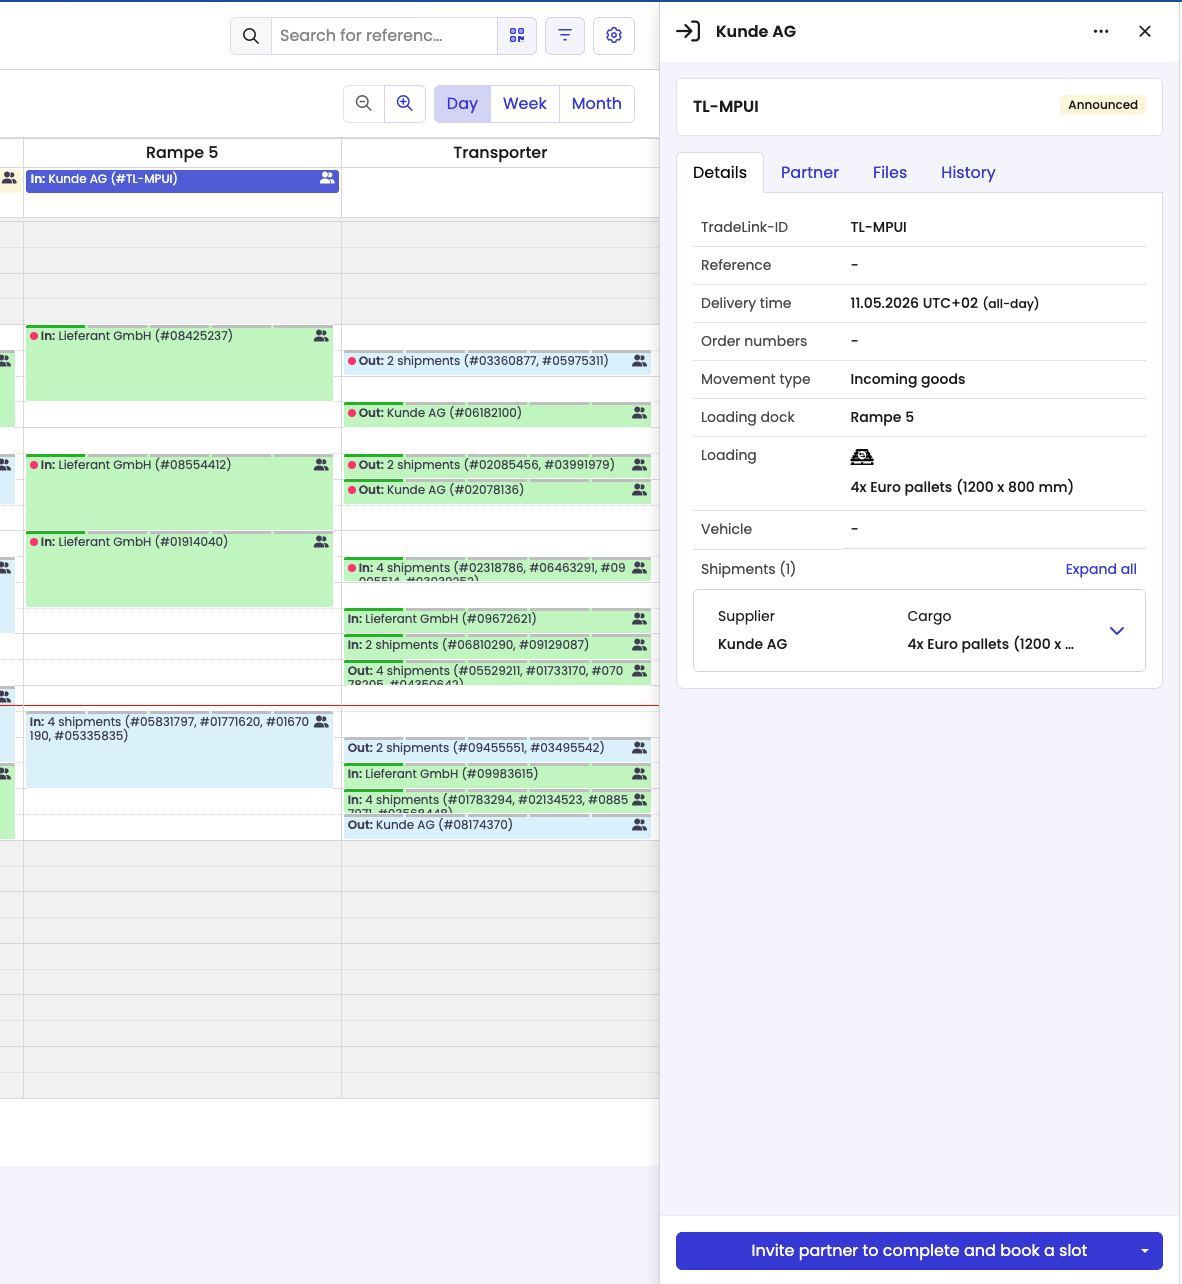The width and height of the screenshot is (1182, 1284).
Task: Click people icon on Out: Kunde AG #08174370
Action: [639, 825]
